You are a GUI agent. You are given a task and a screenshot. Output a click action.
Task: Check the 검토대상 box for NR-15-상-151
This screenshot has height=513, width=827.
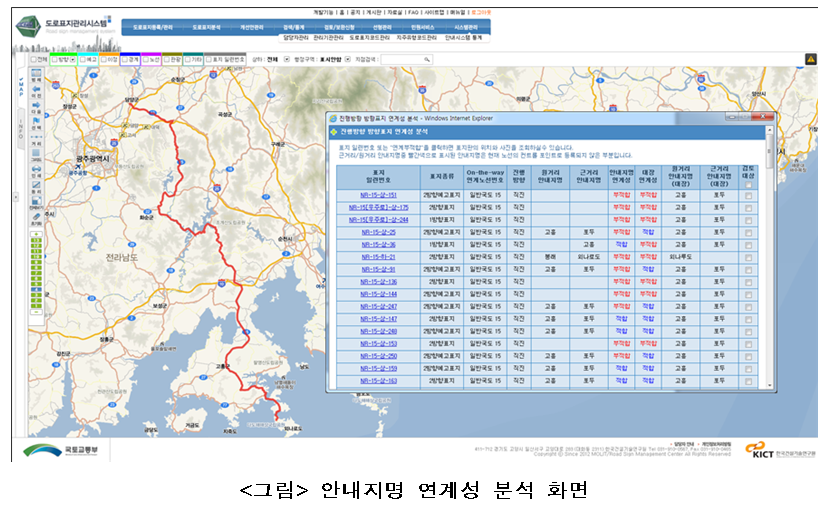pyautogui.click(x=748, y=196)
